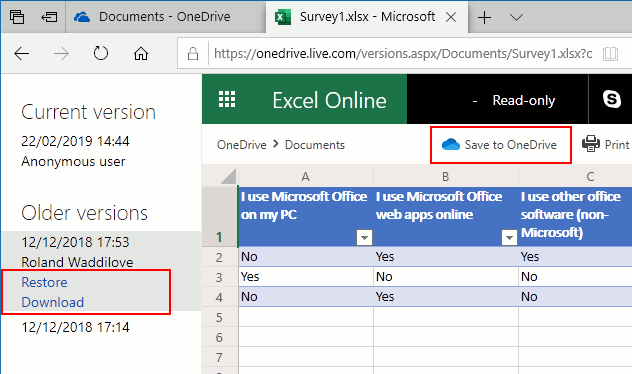Click cell B4 containing 'Yes'
632x374 pixels.
tap(446, 297)
